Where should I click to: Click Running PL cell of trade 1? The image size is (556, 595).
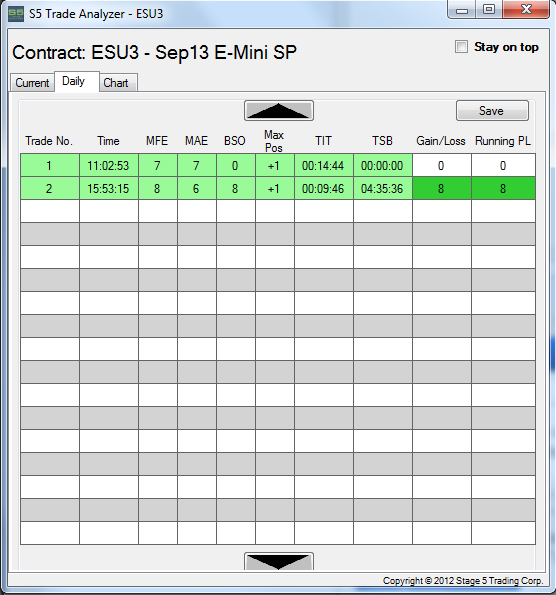pos(503,165)
